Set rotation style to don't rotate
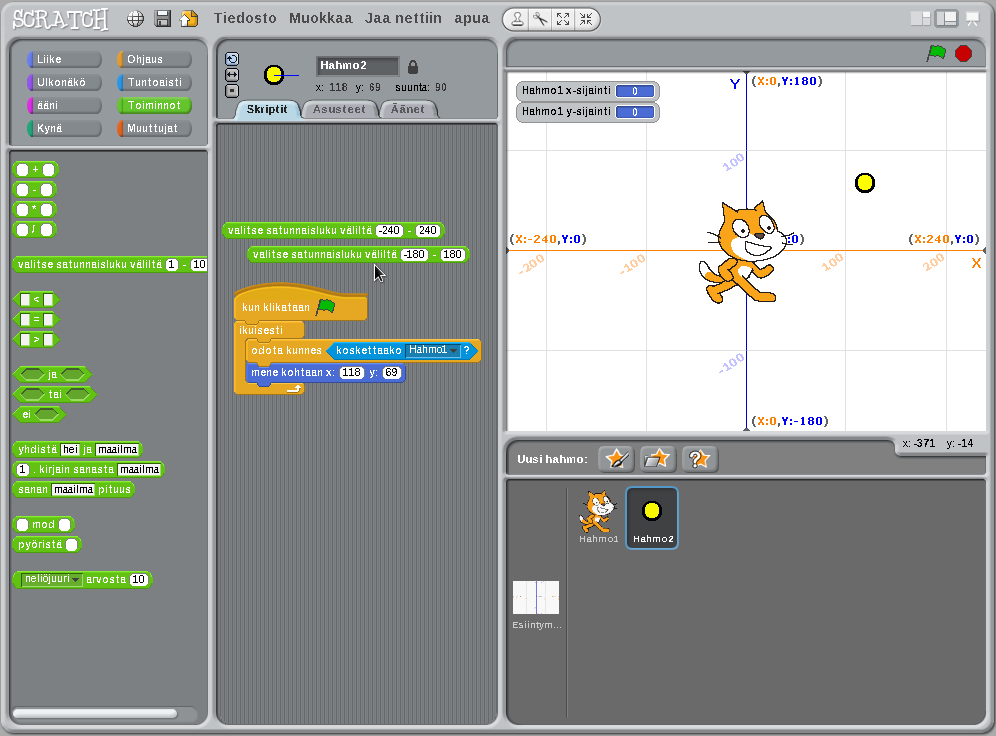This screenshot has height=736, width=996. click(x=232, y=91)
